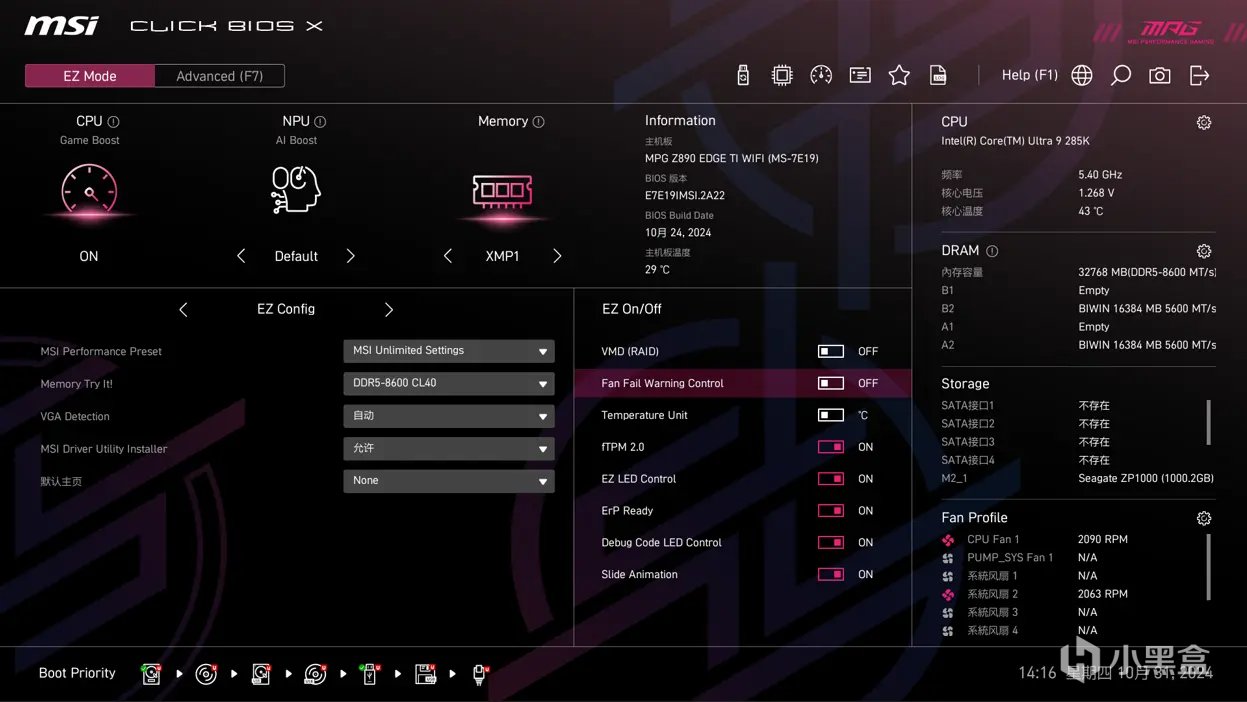Click Intel(R) Core(TM) Ultra 9 285K text
The height and width of the screenshot is (702, 1247).
click(1015, 142)
